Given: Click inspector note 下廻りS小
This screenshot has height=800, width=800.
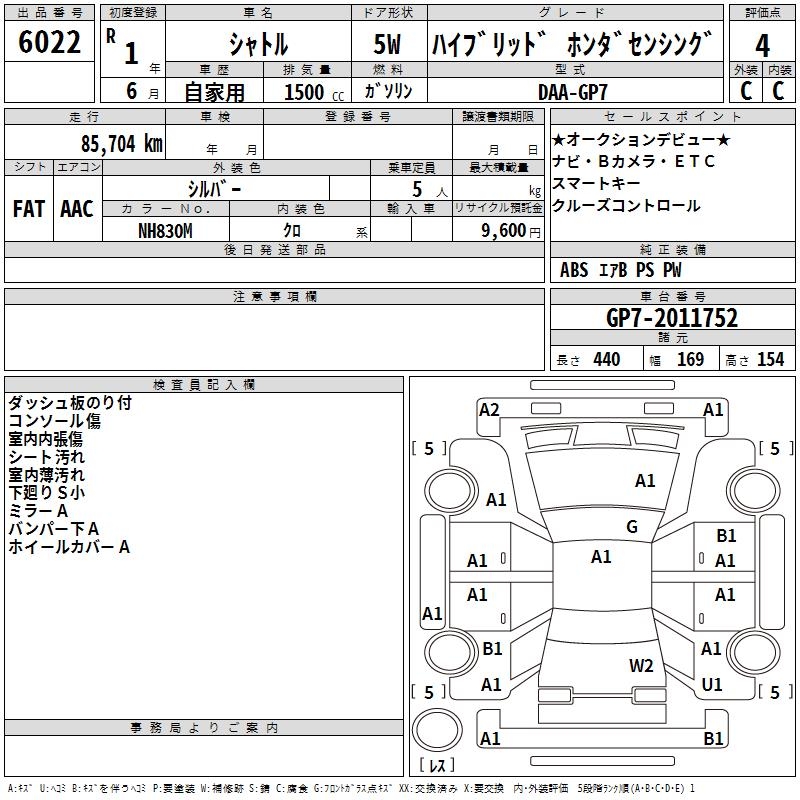Looking at the screenshot, I should coord(46,492).
